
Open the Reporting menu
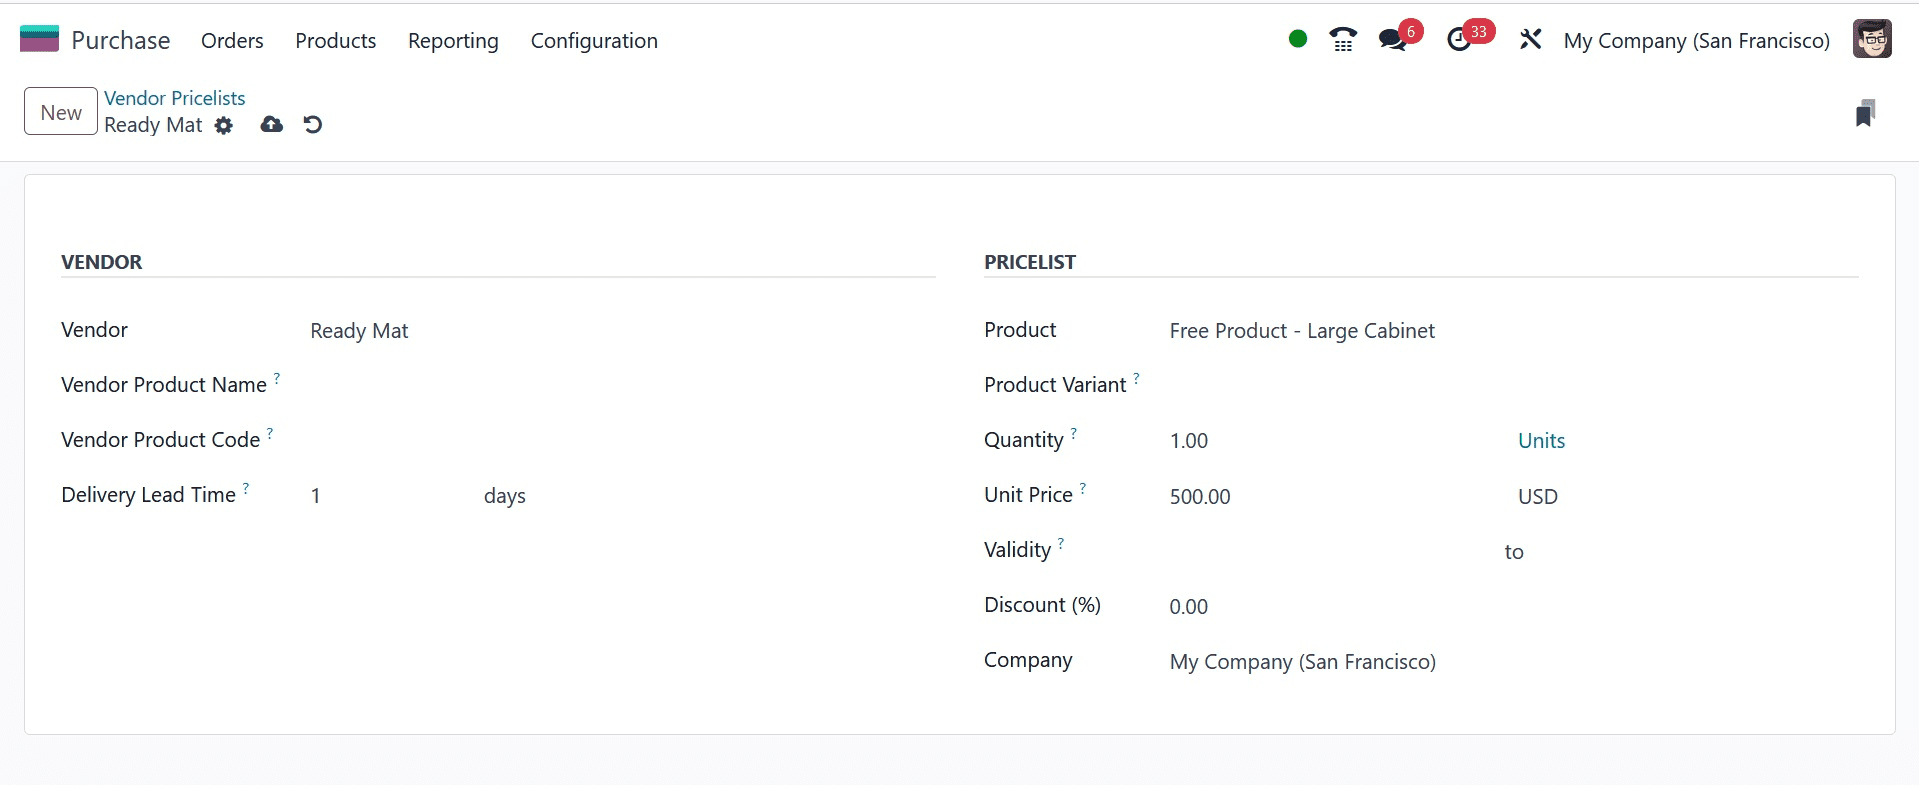pyautogui.click(x=453, y=41)
